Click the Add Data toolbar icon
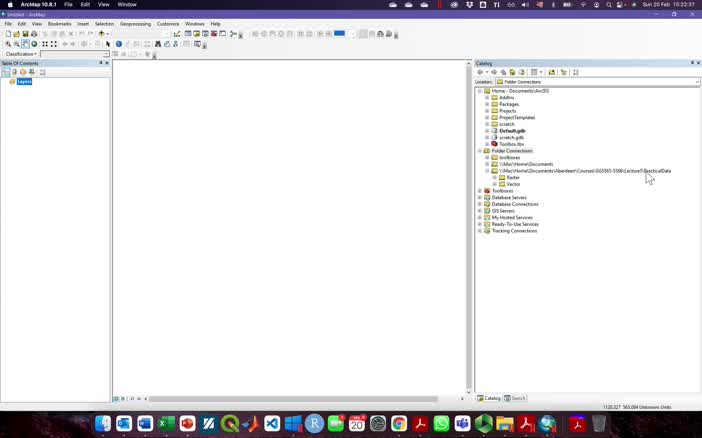Image resolution: width=702 pixels, height=438 pixels. [x=101, y=34]
